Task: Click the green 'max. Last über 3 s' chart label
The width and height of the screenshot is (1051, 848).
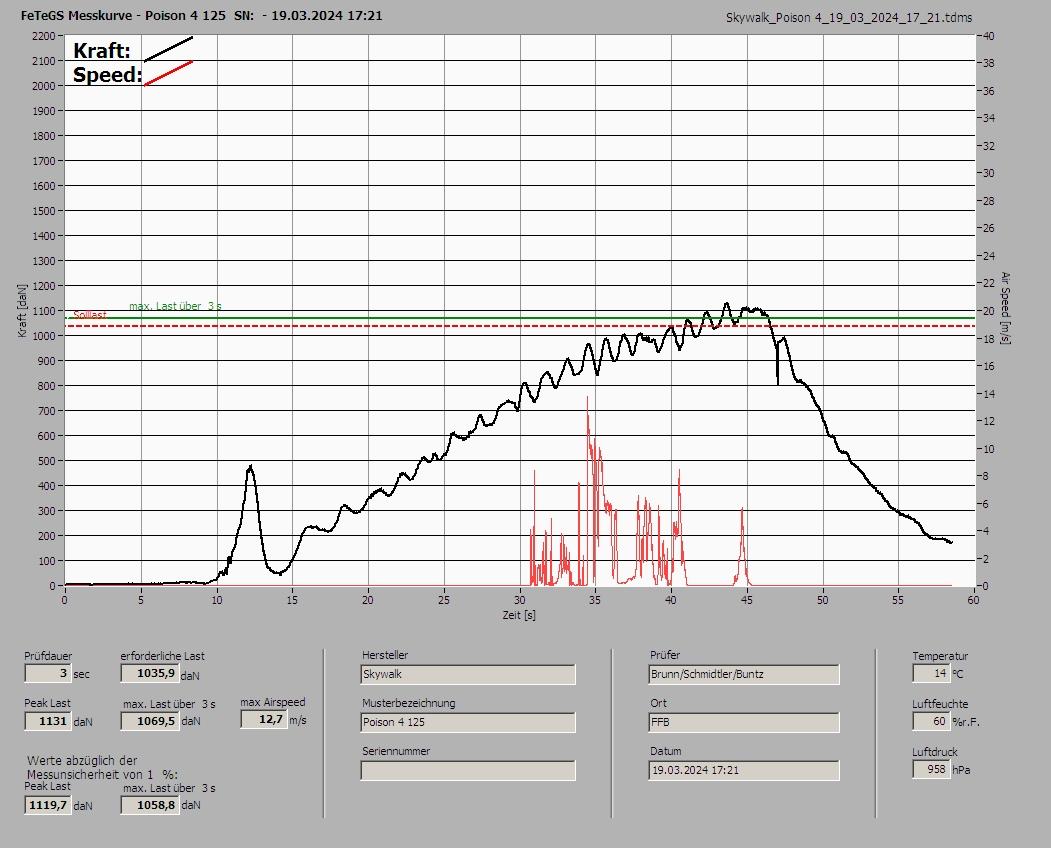Action: click(x=176, y=306)
